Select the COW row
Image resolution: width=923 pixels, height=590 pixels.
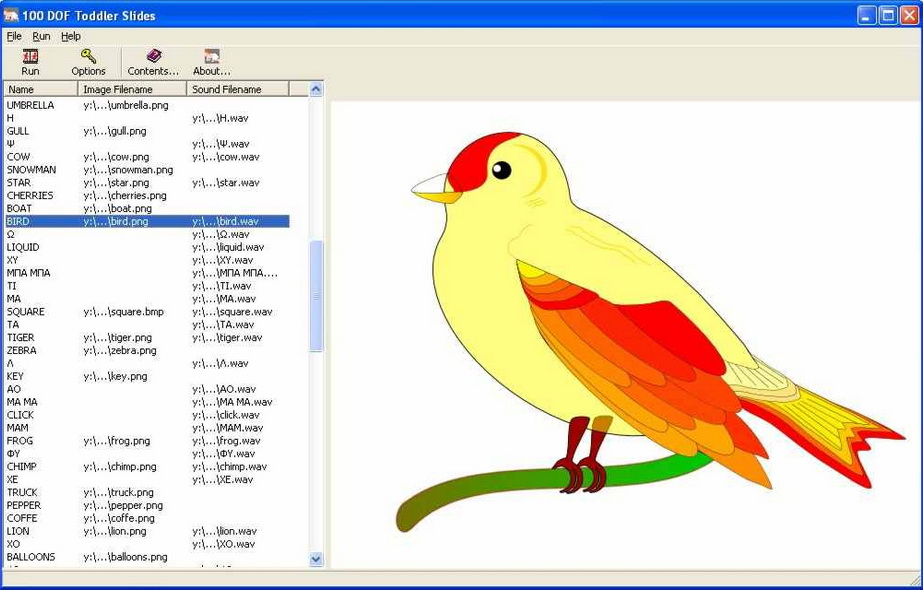pos(147,157)
